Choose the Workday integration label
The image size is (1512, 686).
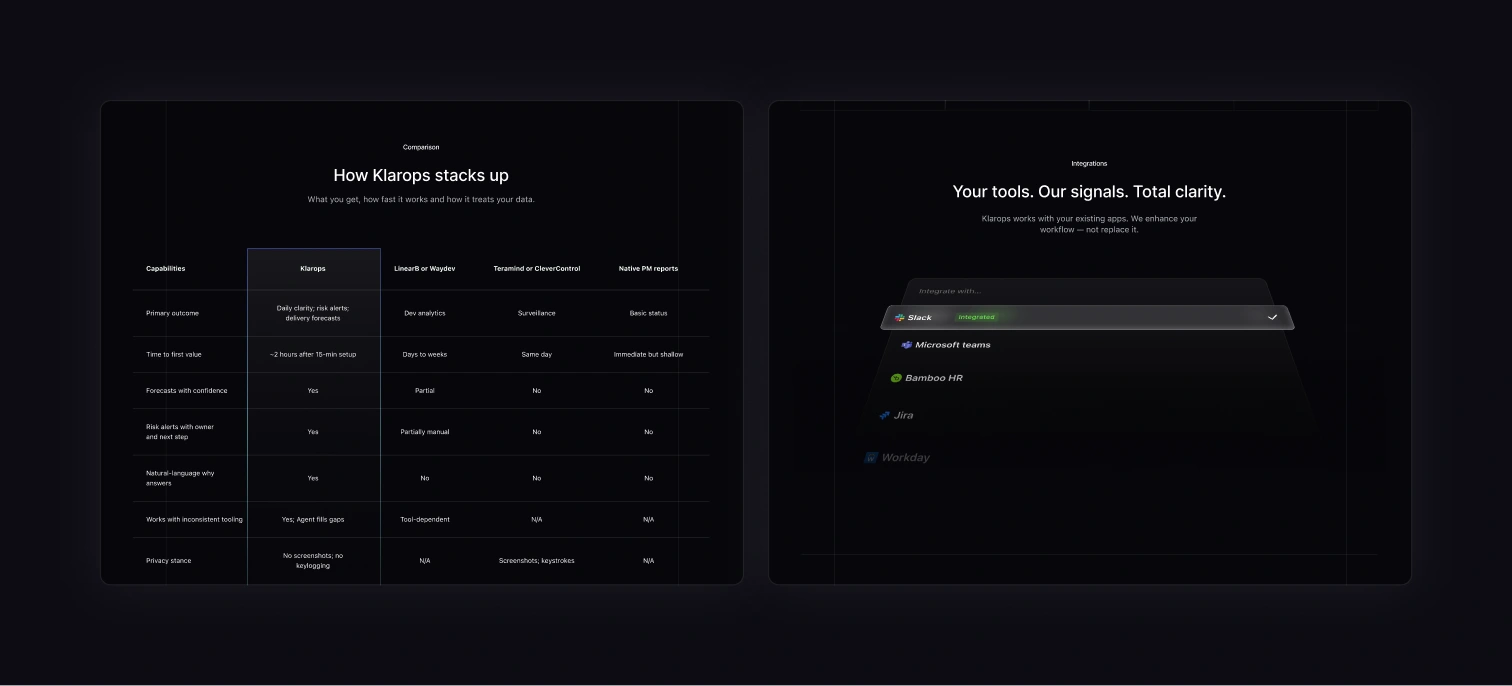click(905, 458)
